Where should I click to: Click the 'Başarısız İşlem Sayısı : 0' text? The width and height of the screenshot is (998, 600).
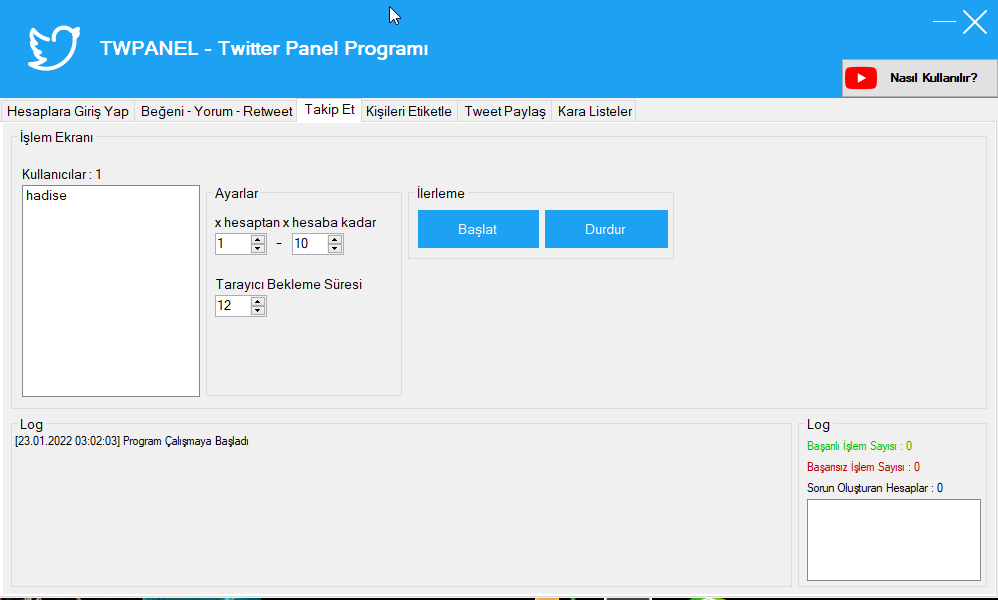[x=863, y=467]
